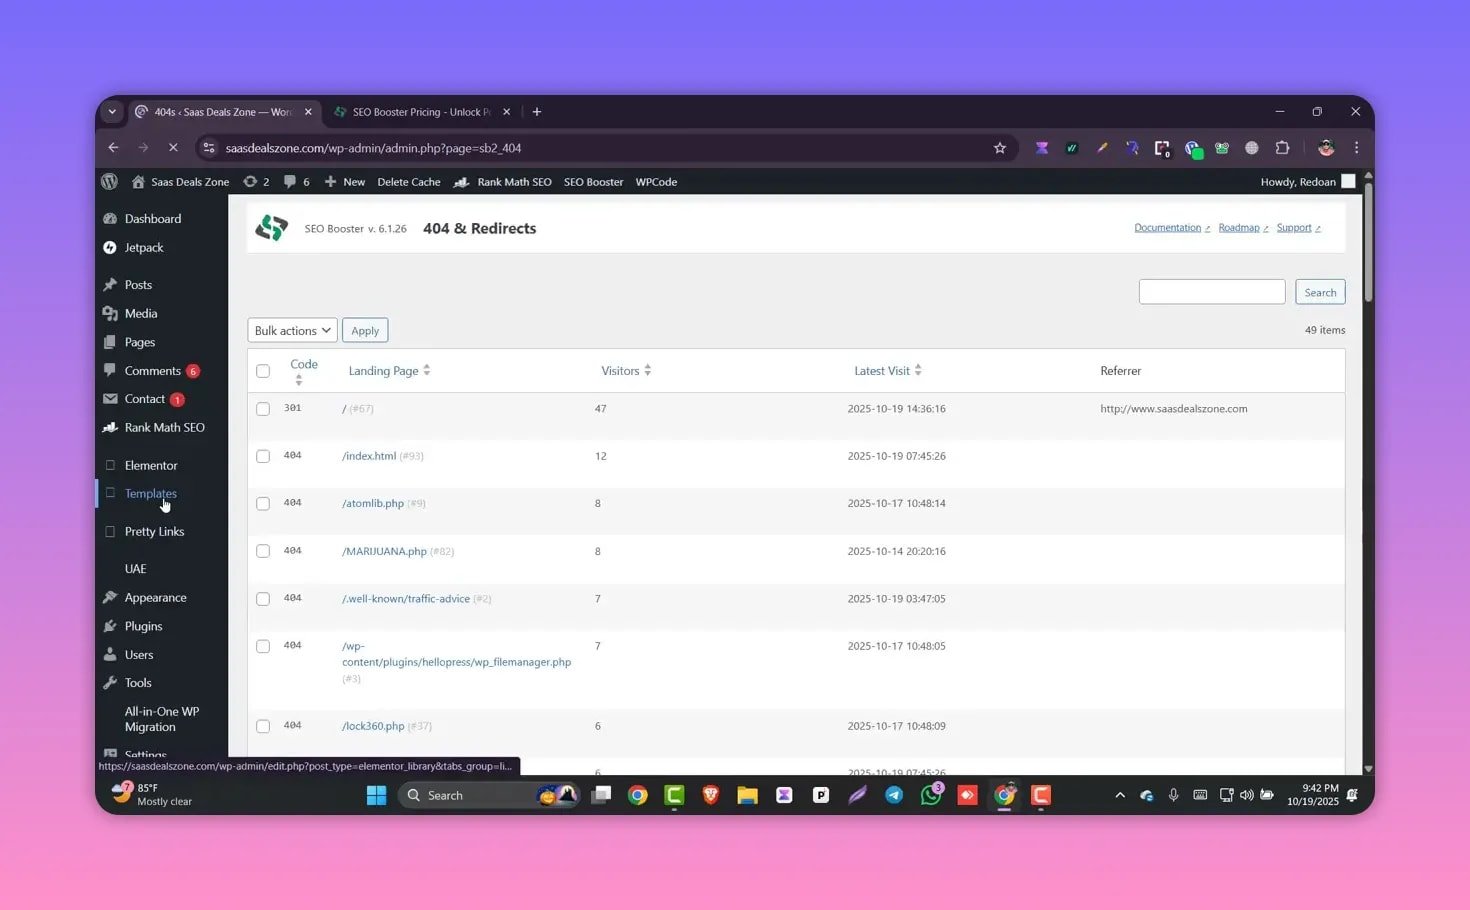The height and width of the screenshot is (910, 1470).
Task: Click the search text field above the table
Action: (x=1211, y=292)
